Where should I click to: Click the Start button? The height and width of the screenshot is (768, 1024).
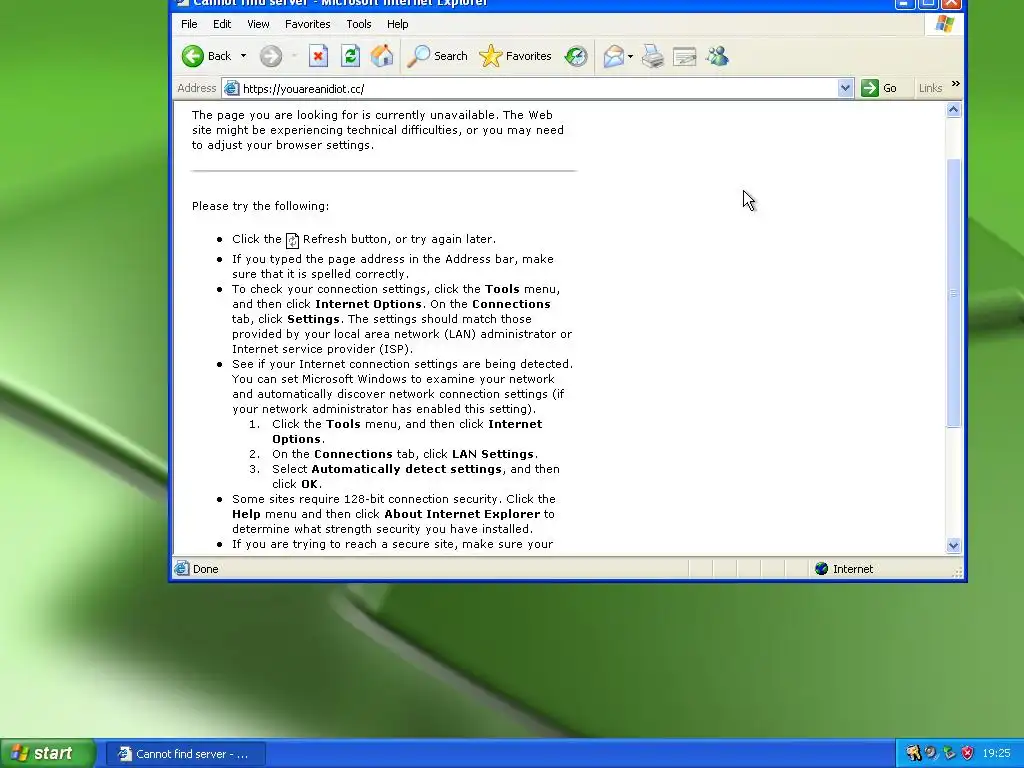46,754
